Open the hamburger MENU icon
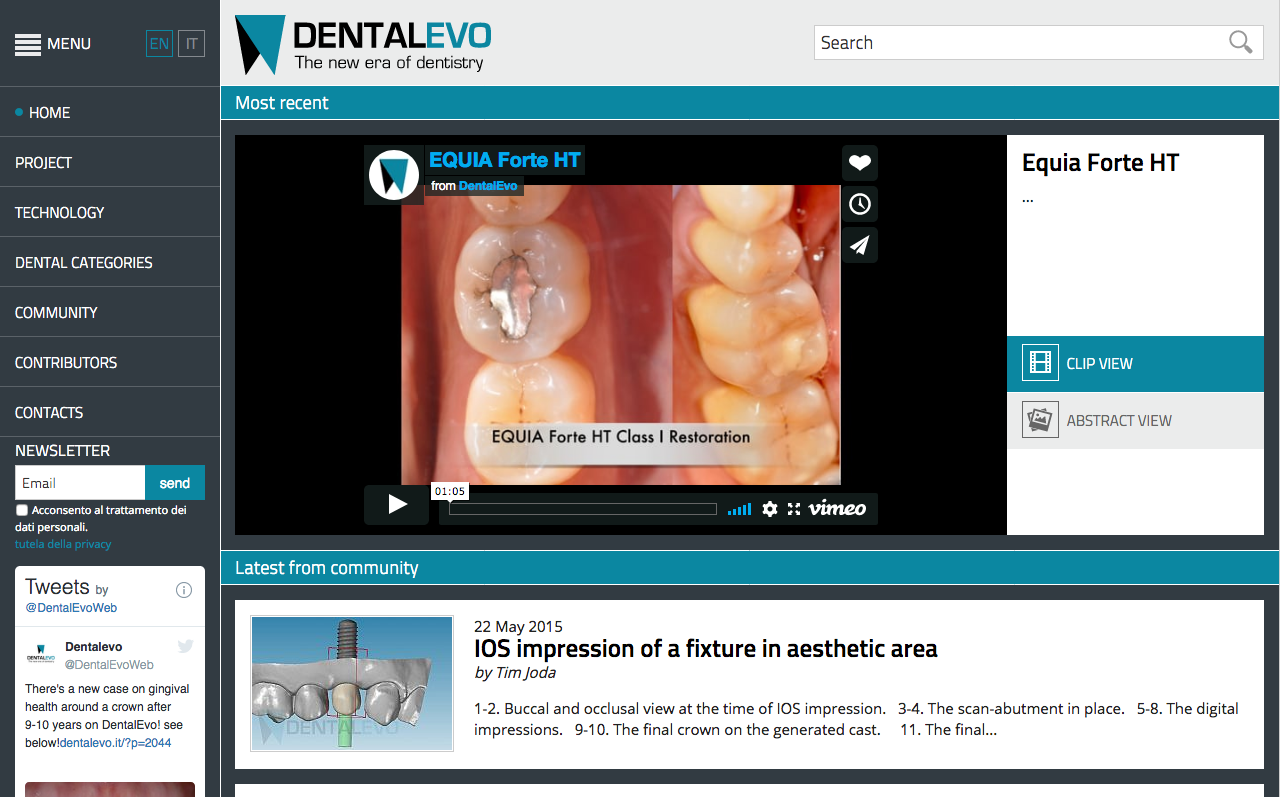The image size is (1280, 797). pyautogui.click(x=28, y=44)
